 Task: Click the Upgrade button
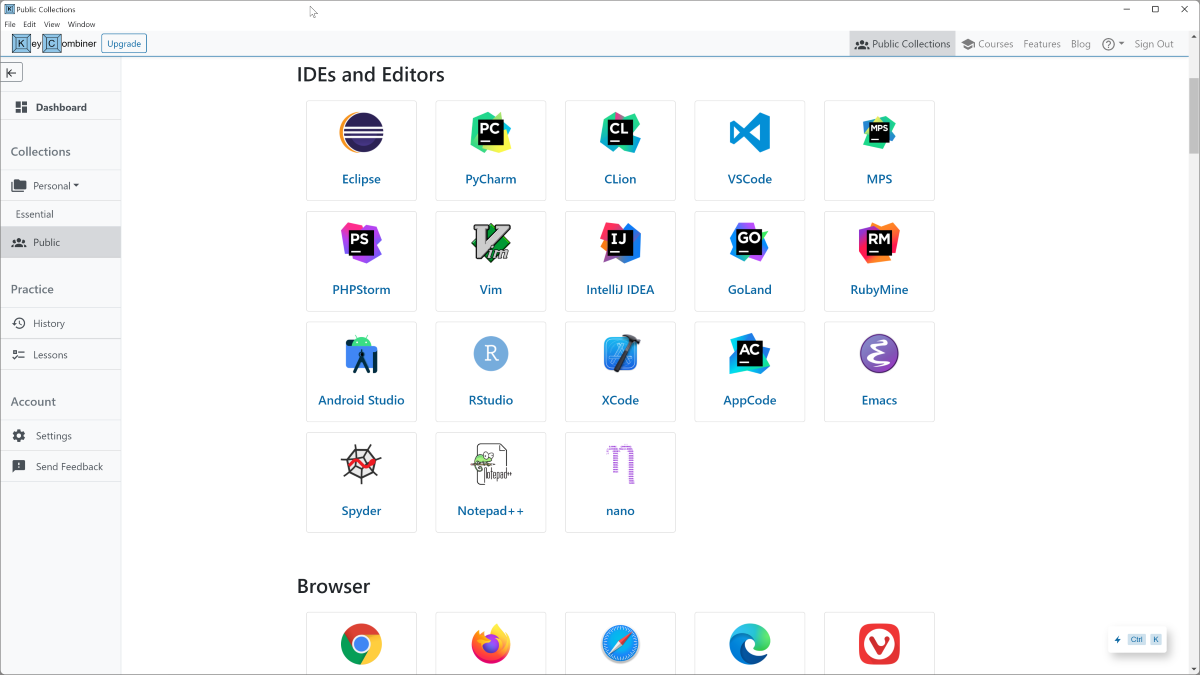[124, 44]
